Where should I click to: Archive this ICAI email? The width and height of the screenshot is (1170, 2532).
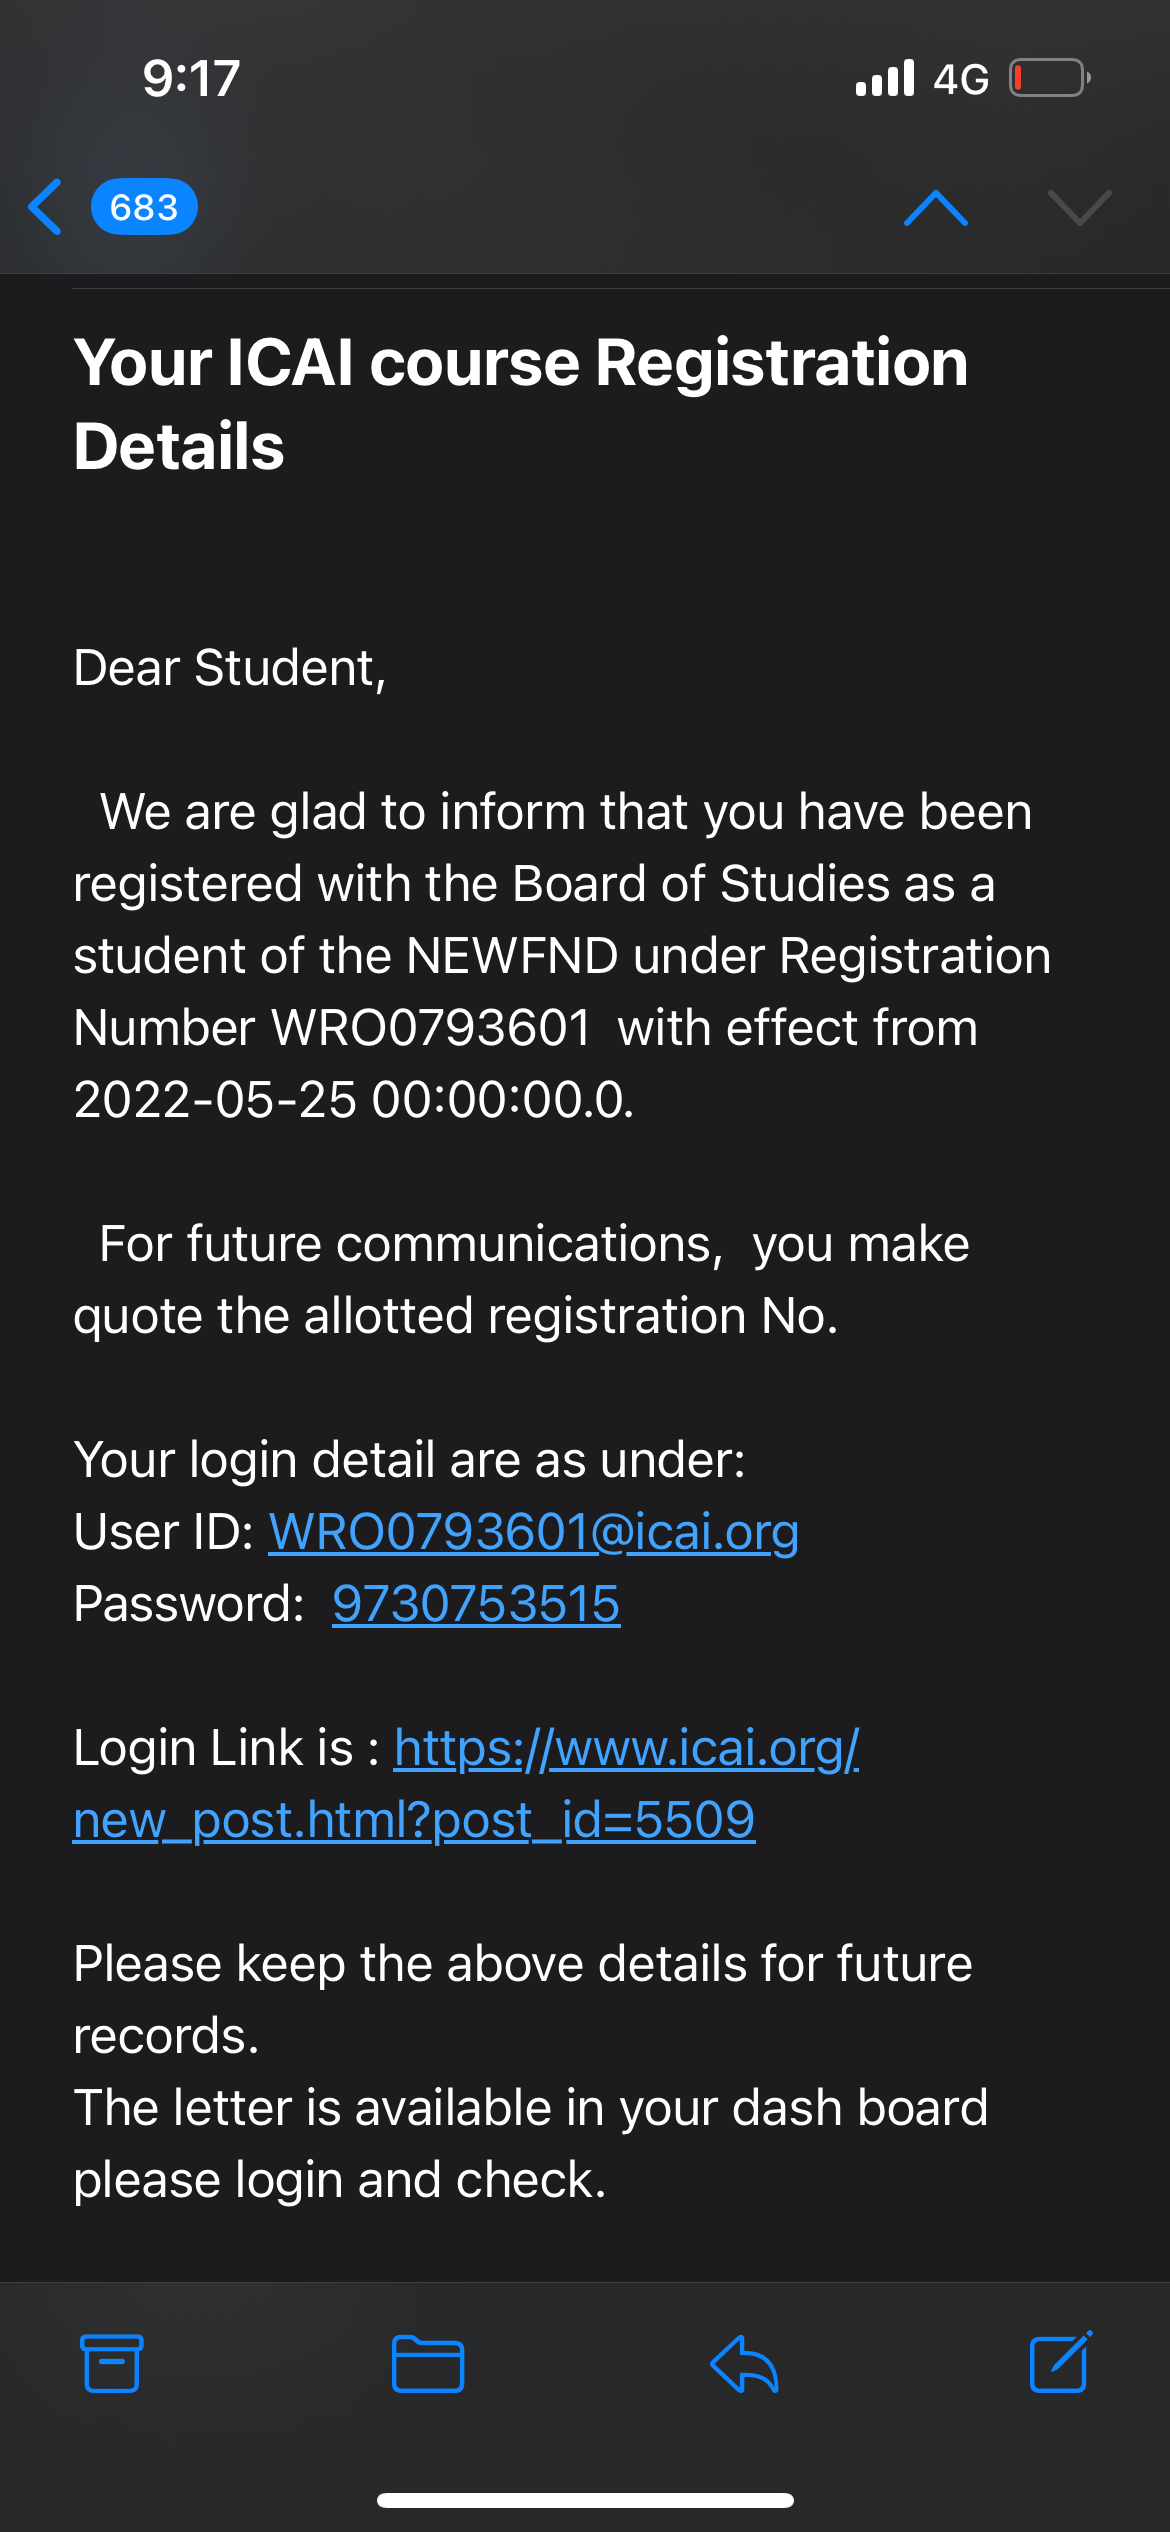click(111, 2364)
